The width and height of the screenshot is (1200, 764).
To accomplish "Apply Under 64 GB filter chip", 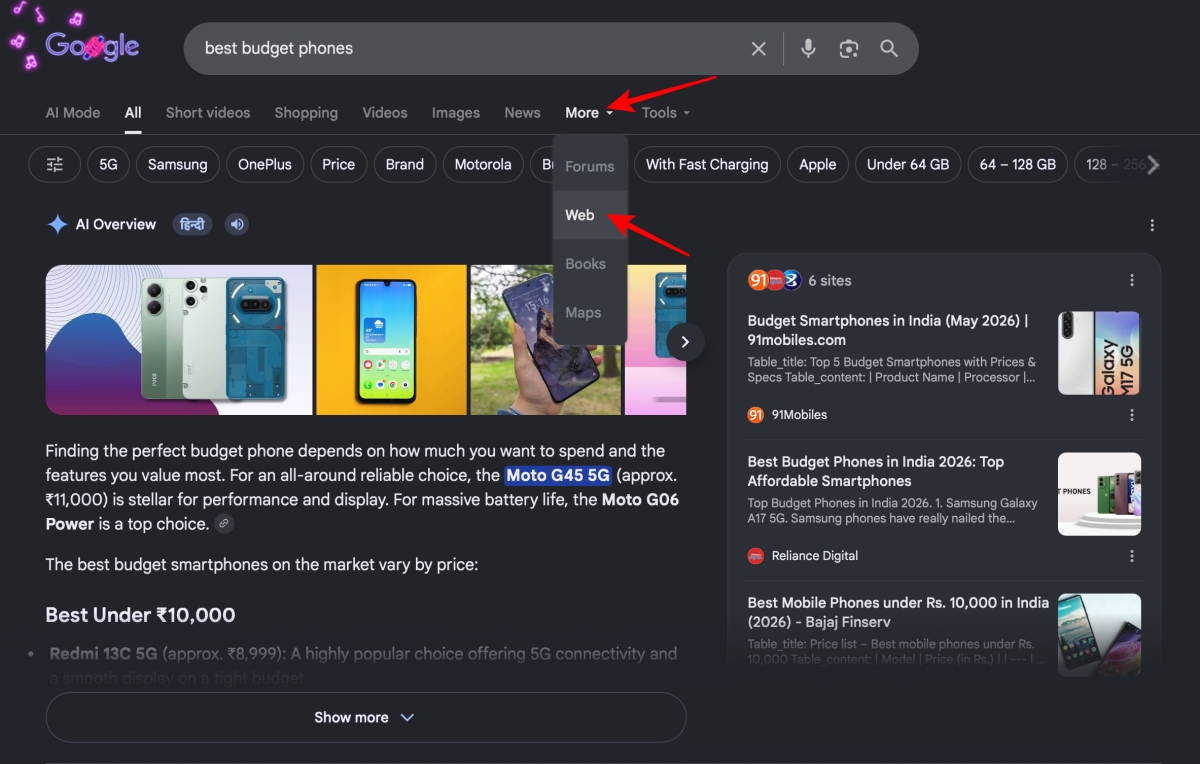I will click(x=908, y=164).
